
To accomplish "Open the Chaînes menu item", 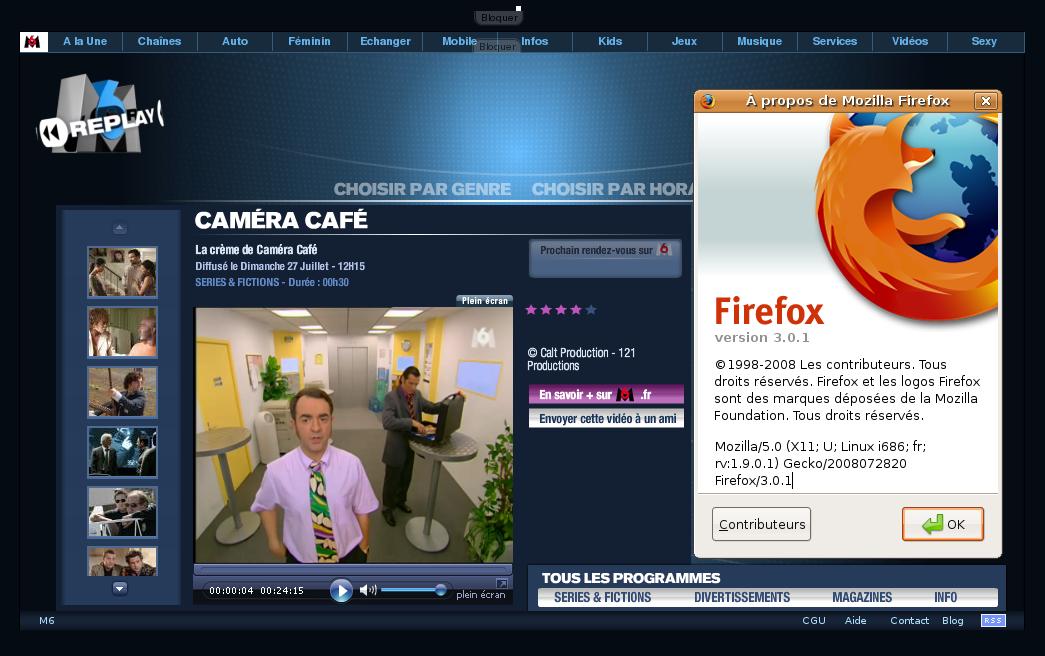I will (x=159, y=41).
